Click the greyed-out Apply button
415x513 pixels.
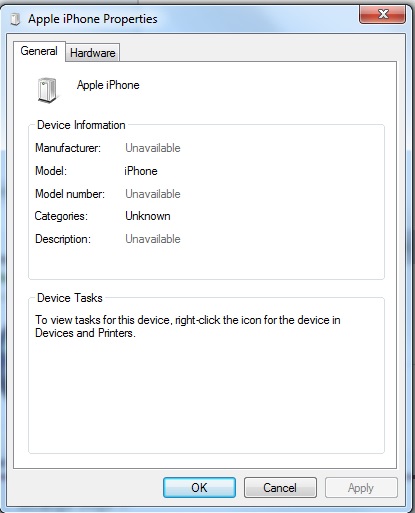tap(361, 488)
